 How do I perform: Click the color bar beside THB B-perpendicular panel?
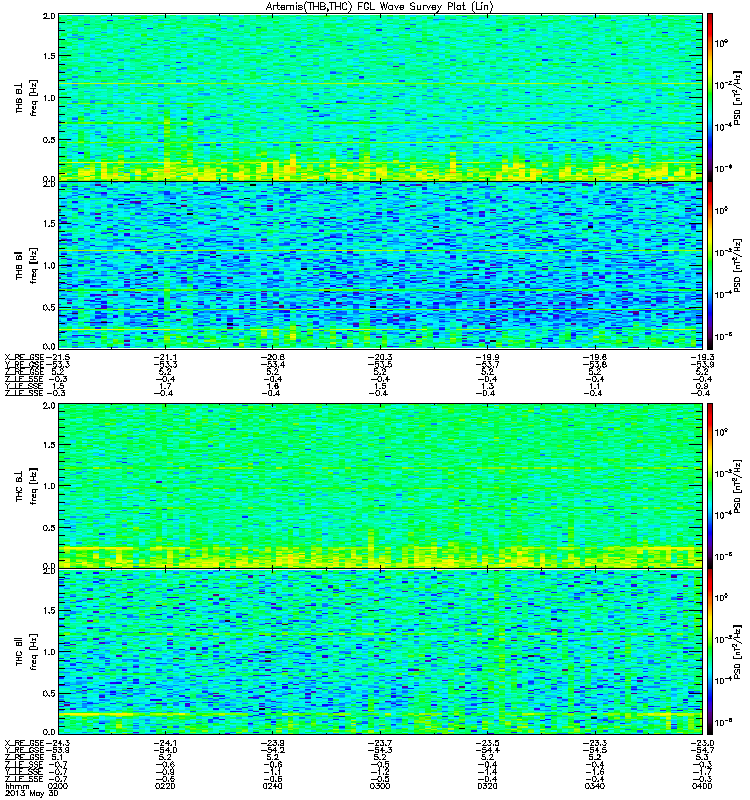(709, 97)
